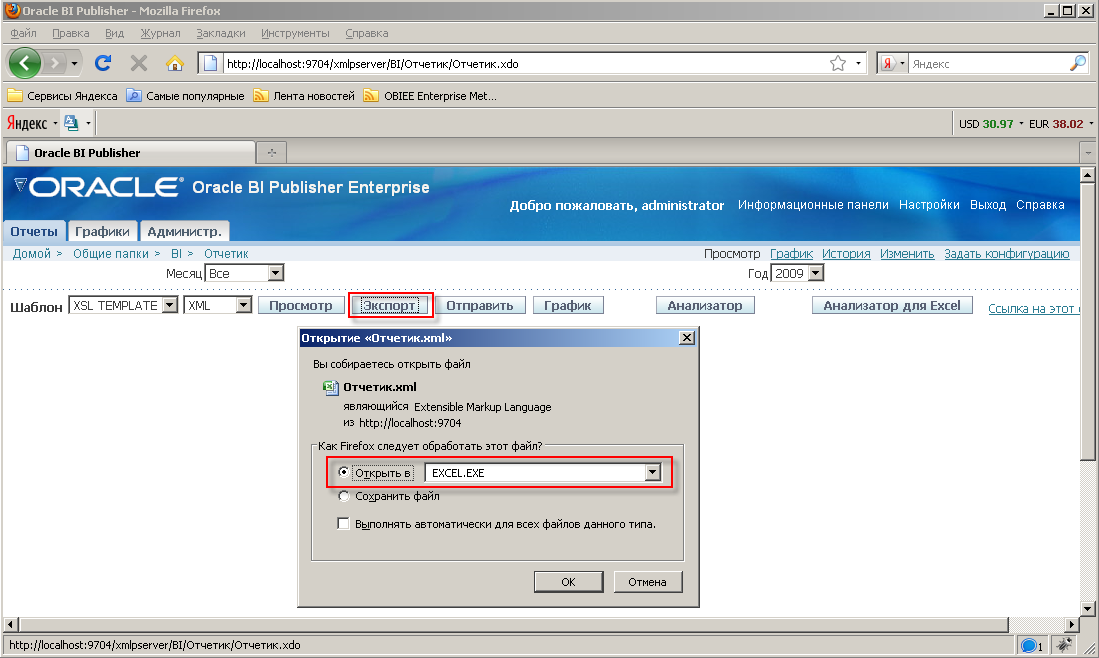This screenshot has height=658, width=1099.
Task: Open the Правка menu
Action: pos(70,33)
